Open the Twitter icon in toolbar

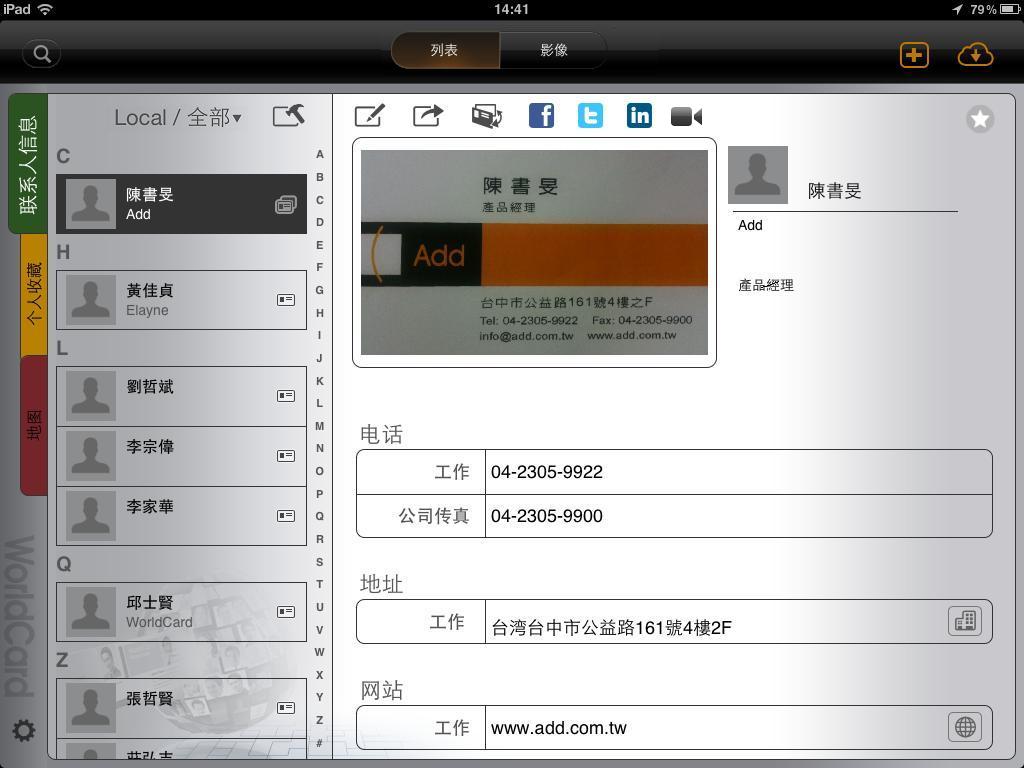(590, 116)
